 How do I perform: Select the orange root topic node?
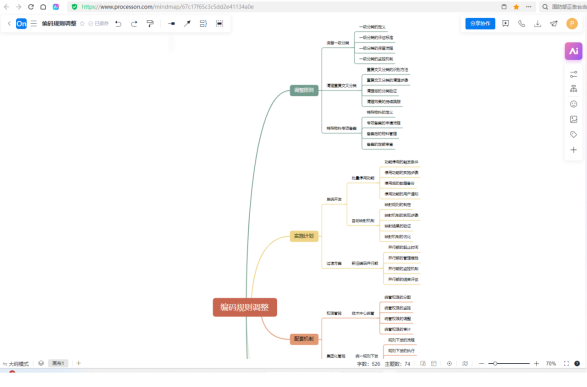tap(245, 307)
